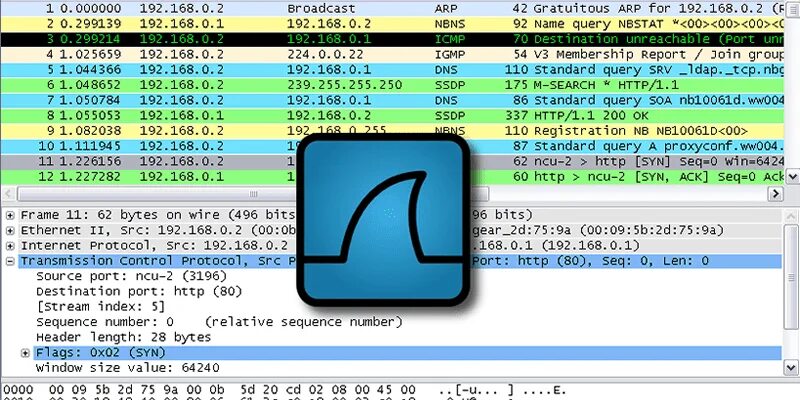Select 'Window size value: 64240' field

[128, 368]
